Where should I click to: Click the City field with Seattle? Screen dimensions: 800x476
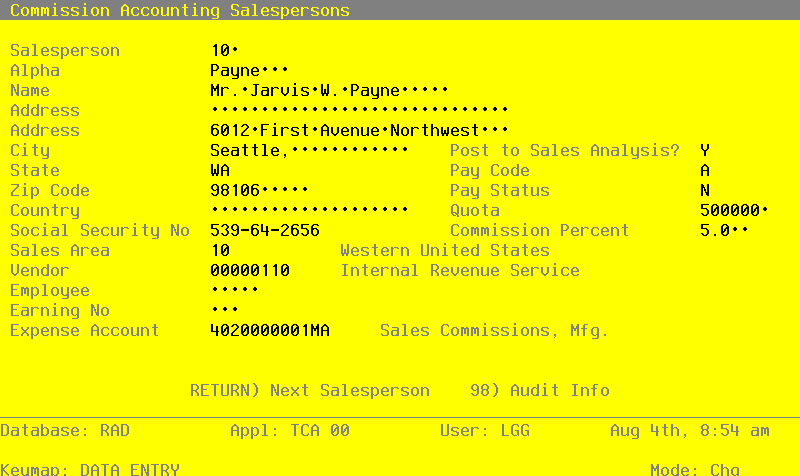tap(309, 150)
